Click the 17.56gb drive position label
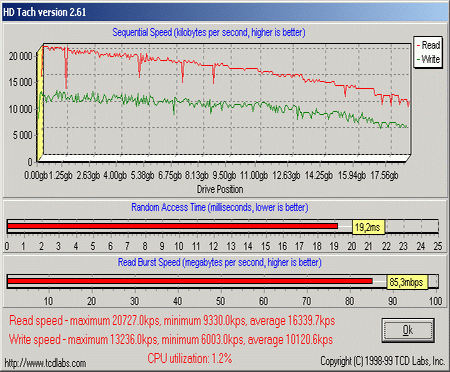 [384, 175]
